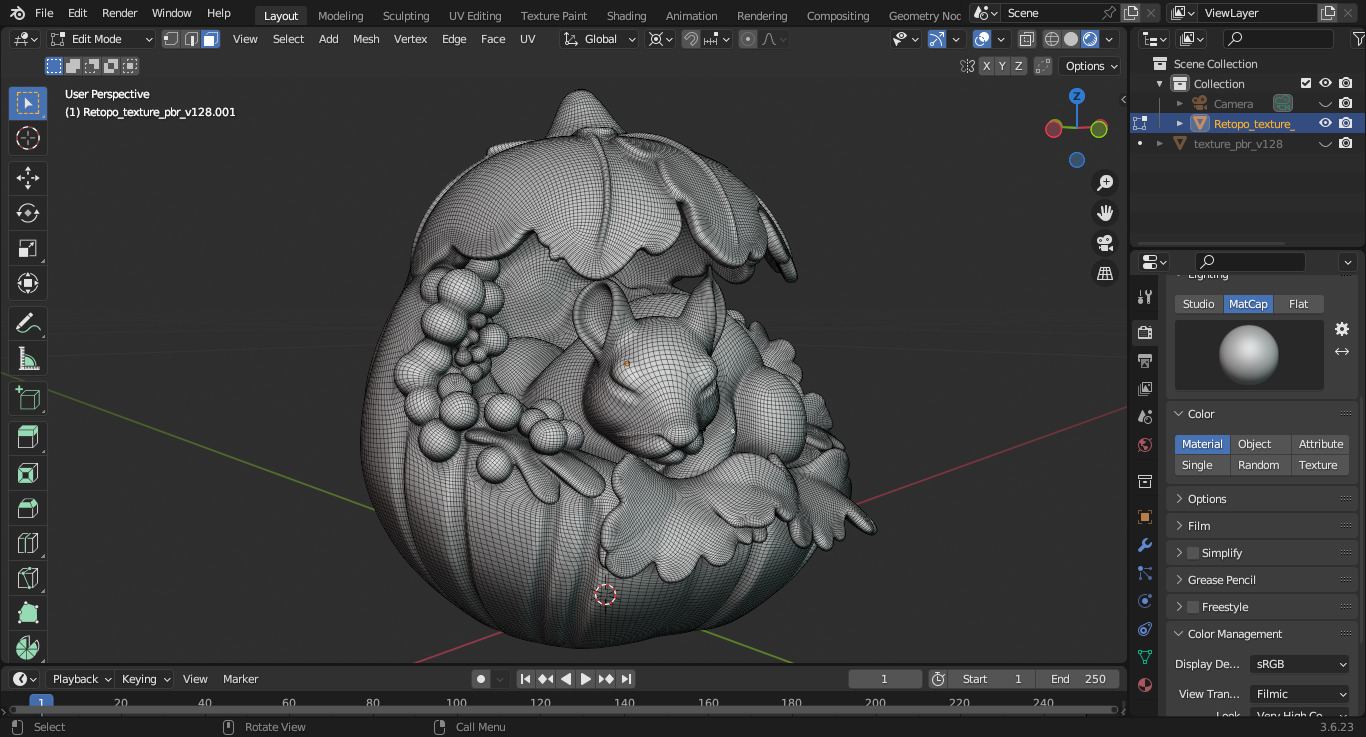Open the Object Data properties tab

click(x=1145, y=657)
